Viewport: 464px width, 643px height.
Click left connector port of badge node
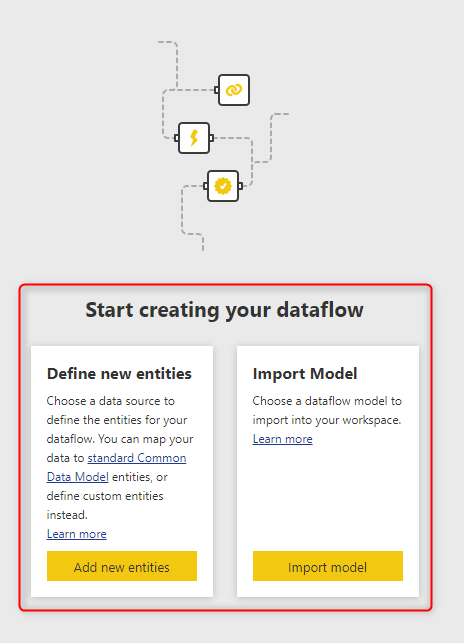pyautogui.click(x=206, y=186)
